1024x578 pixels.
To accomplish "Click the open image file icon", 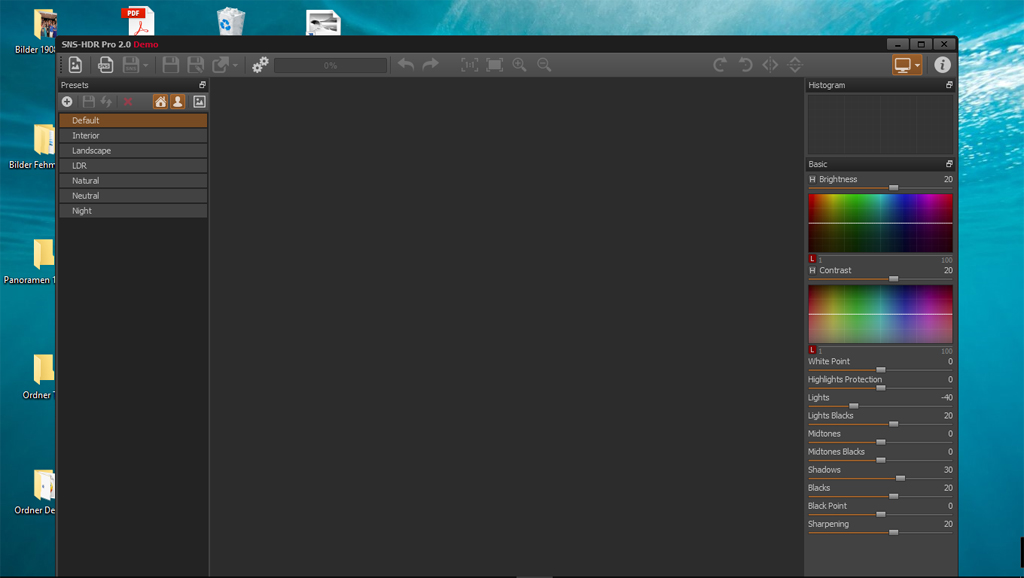I will 75,65.
